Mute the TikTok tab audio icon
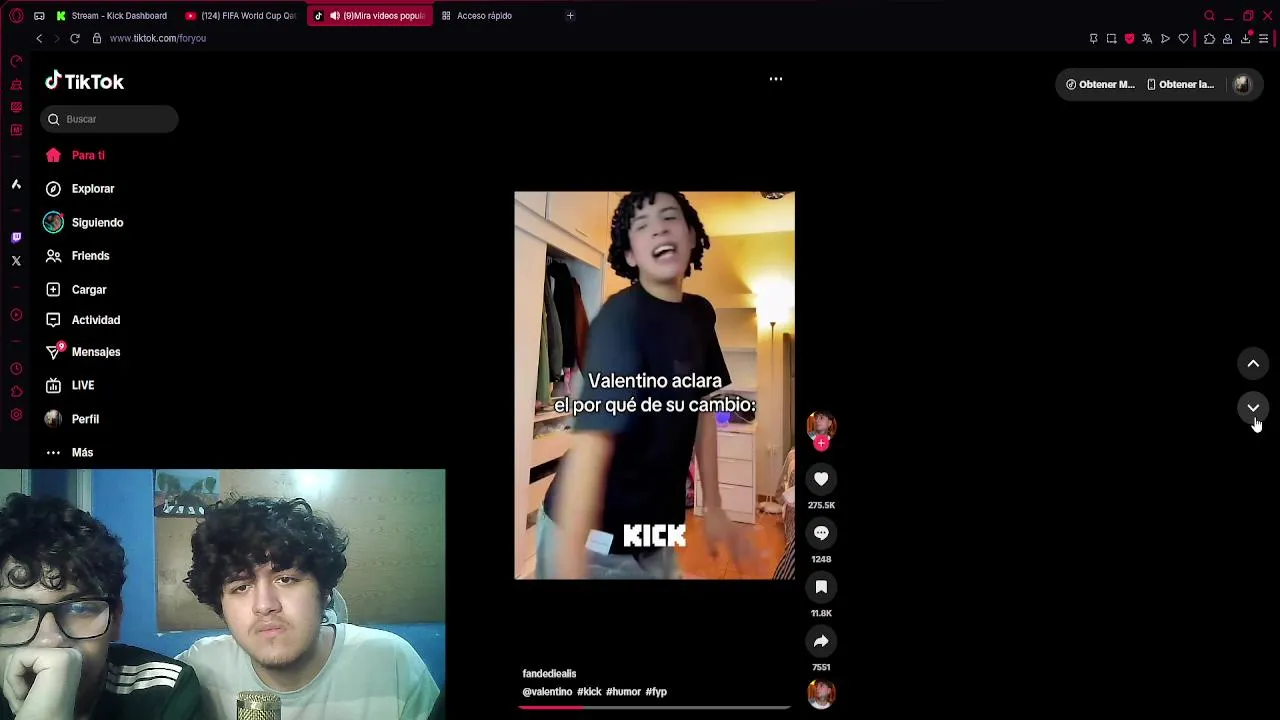Viewport: 1280px width, 720px height. point(335,16)
